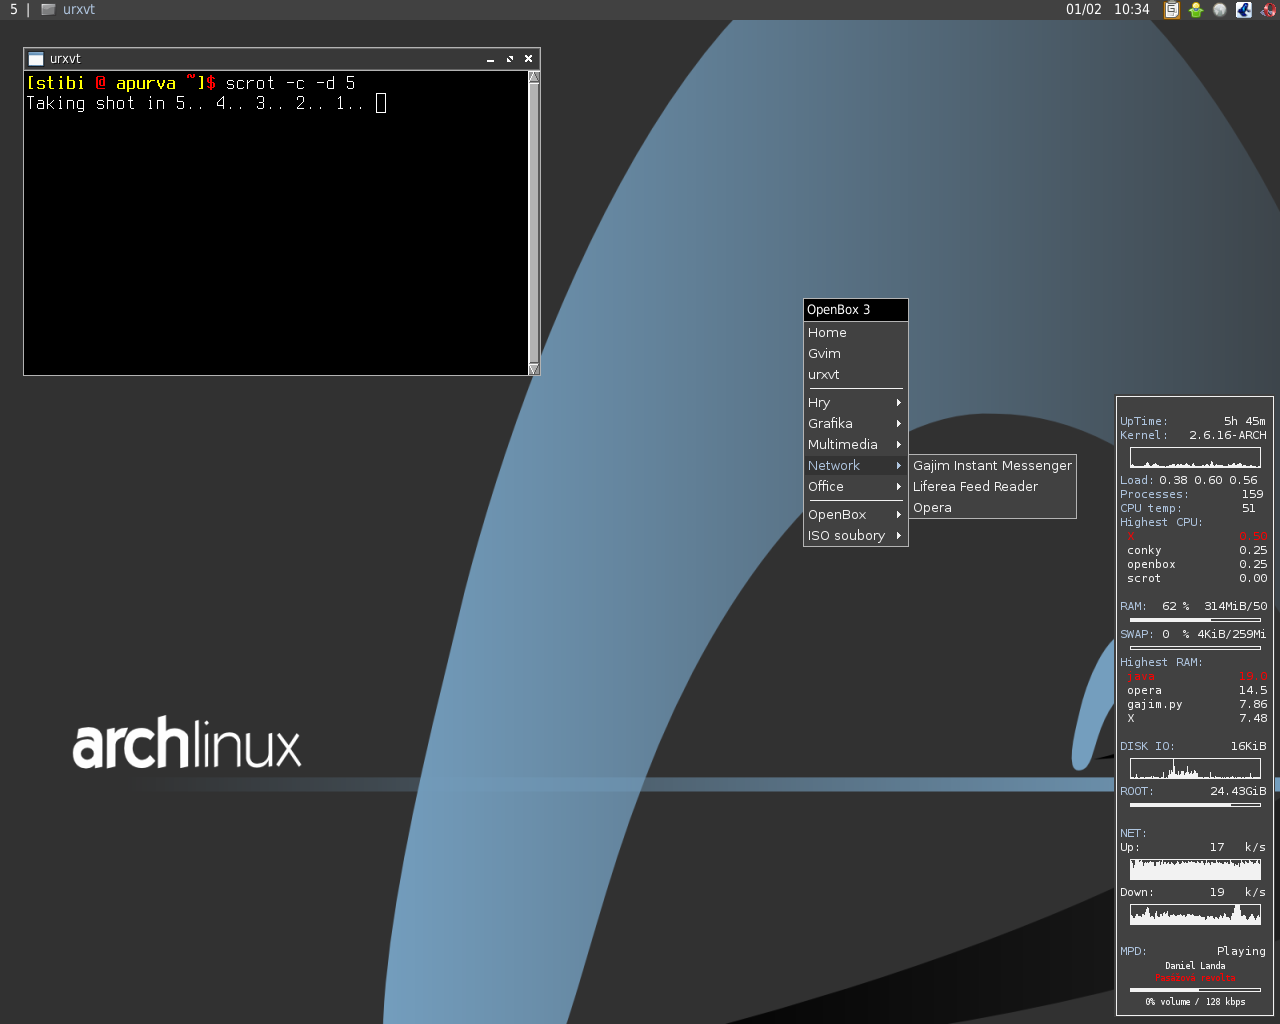Click the CPU load graph in conky
1280x1024 pixels.
click(1195, 458)
